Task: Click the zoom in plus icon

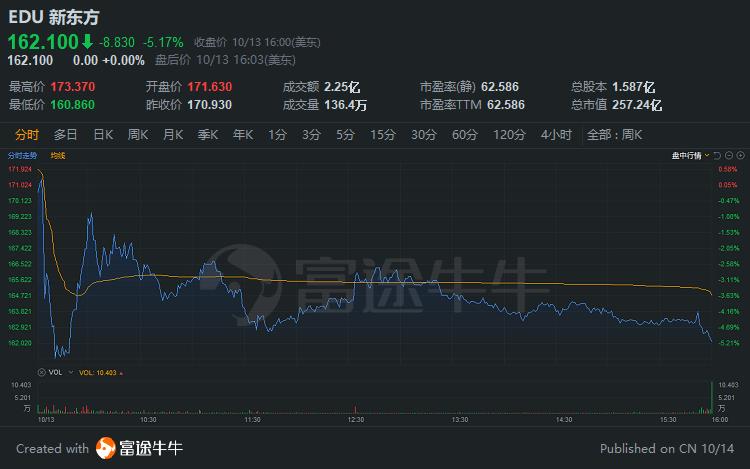Action: click(740, 156)
